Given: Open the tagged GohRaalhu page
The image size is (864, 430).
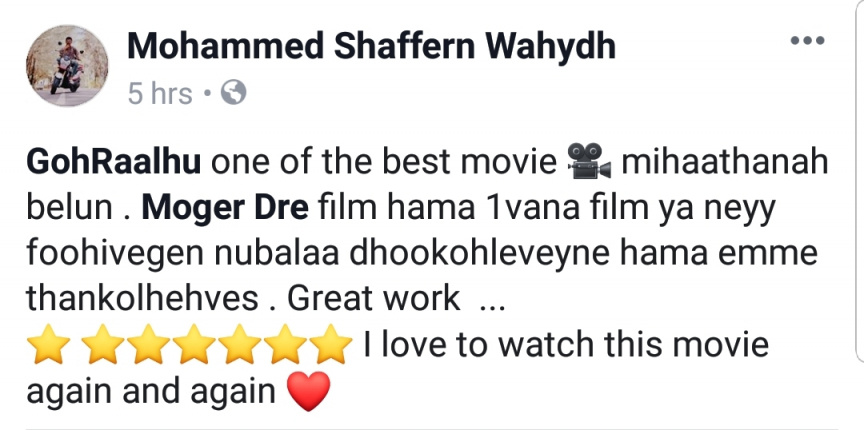Looking at the screenshot, I should 114,162.
